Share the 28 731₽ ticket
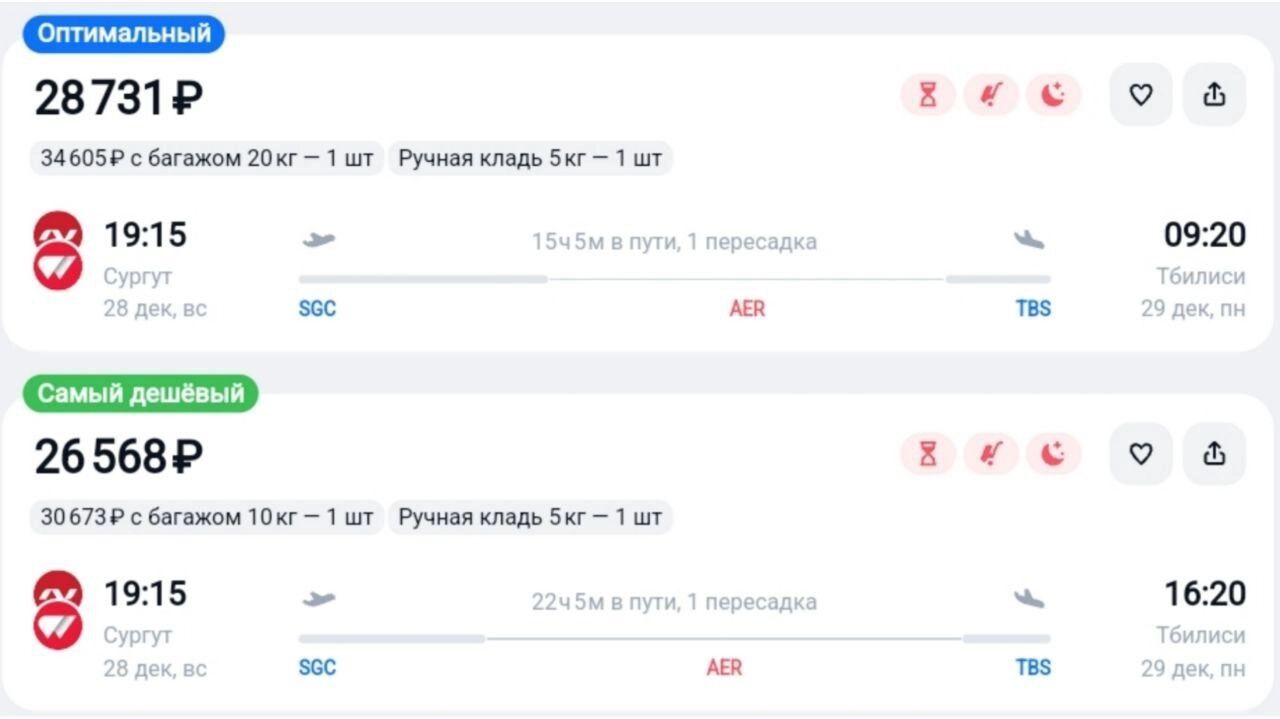This screenshot has height=719, width=1280. [x=1214, y=95]
